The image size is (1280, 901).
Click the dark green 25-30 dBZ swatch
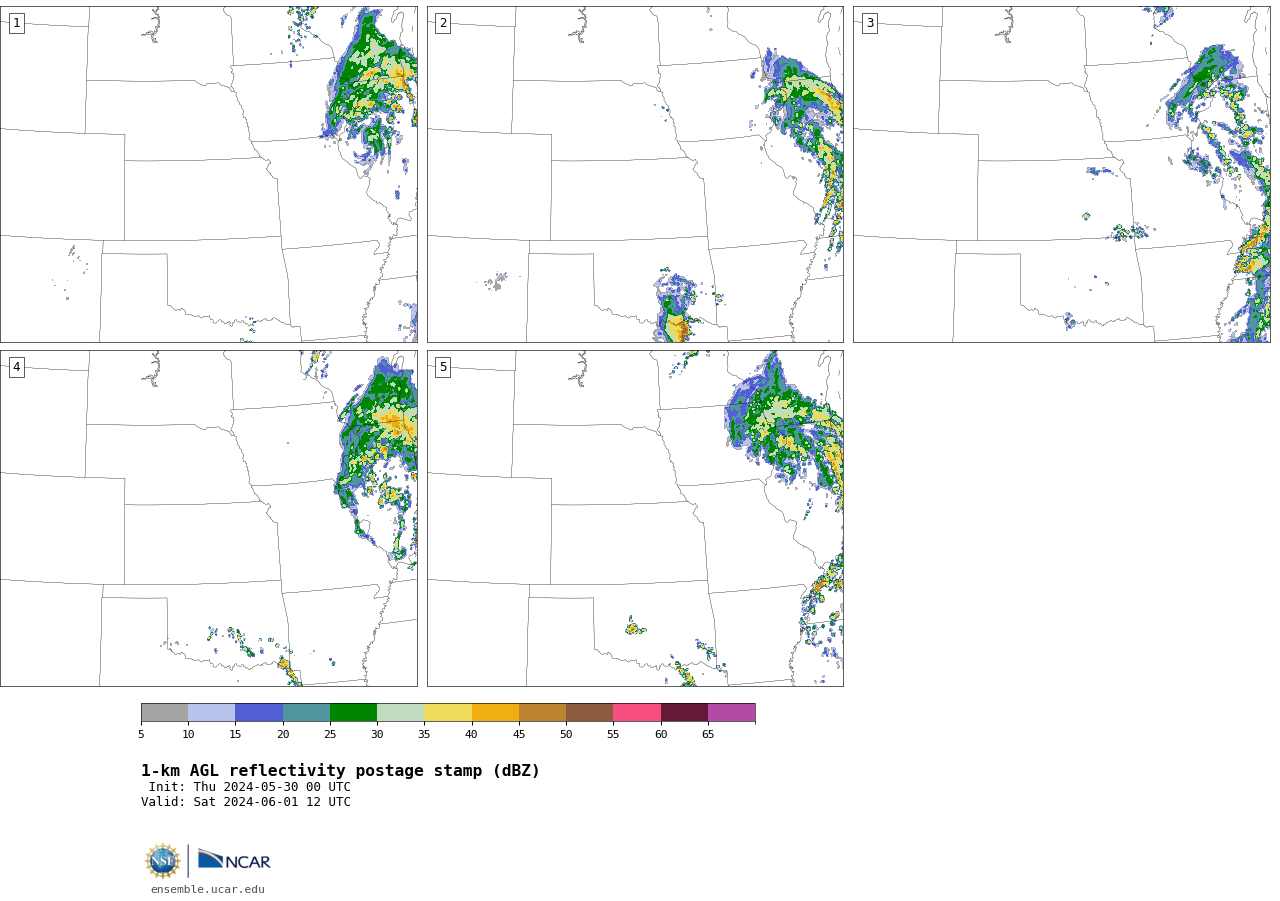click(x=353, y=713)
